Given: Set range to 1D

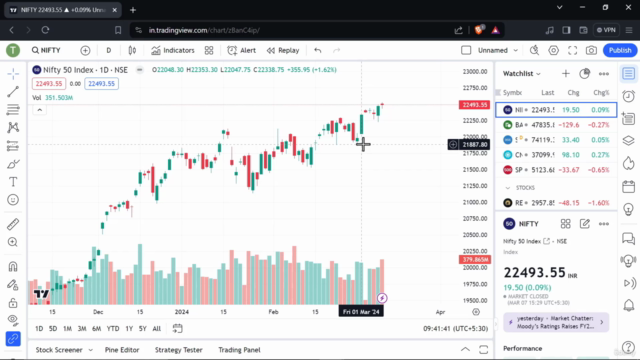Looking at the screenshot, I should click(39, 329).
